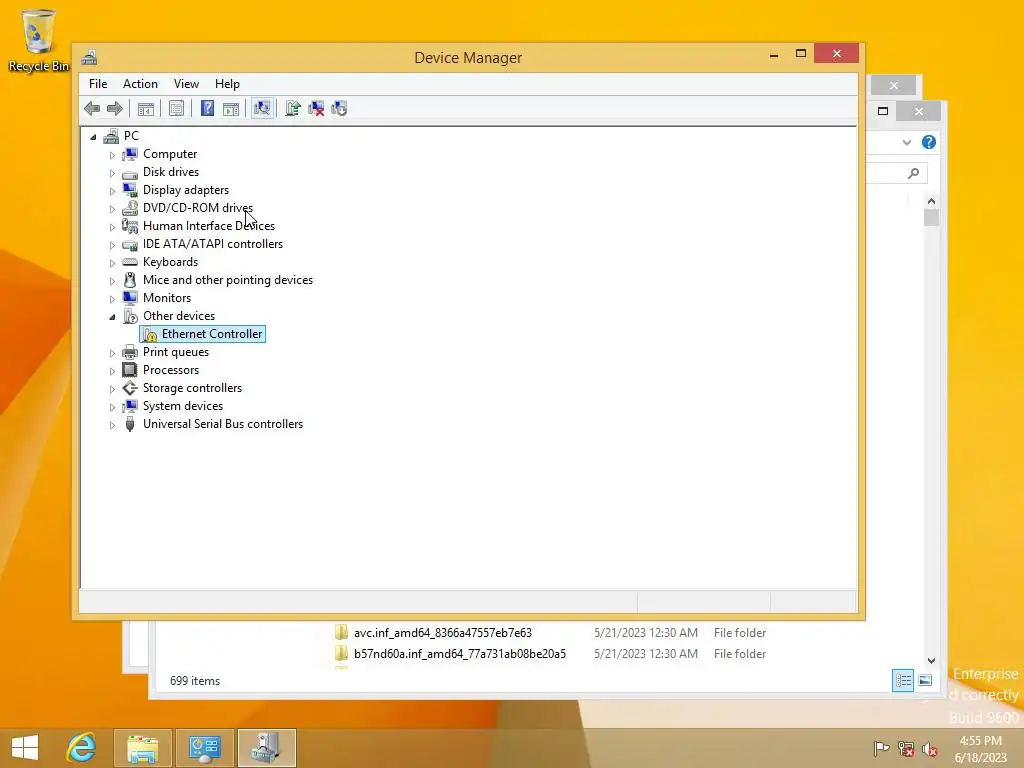
Task: Expand the DVD/CD-ROM drives category
Action: (x=112, y=209)
